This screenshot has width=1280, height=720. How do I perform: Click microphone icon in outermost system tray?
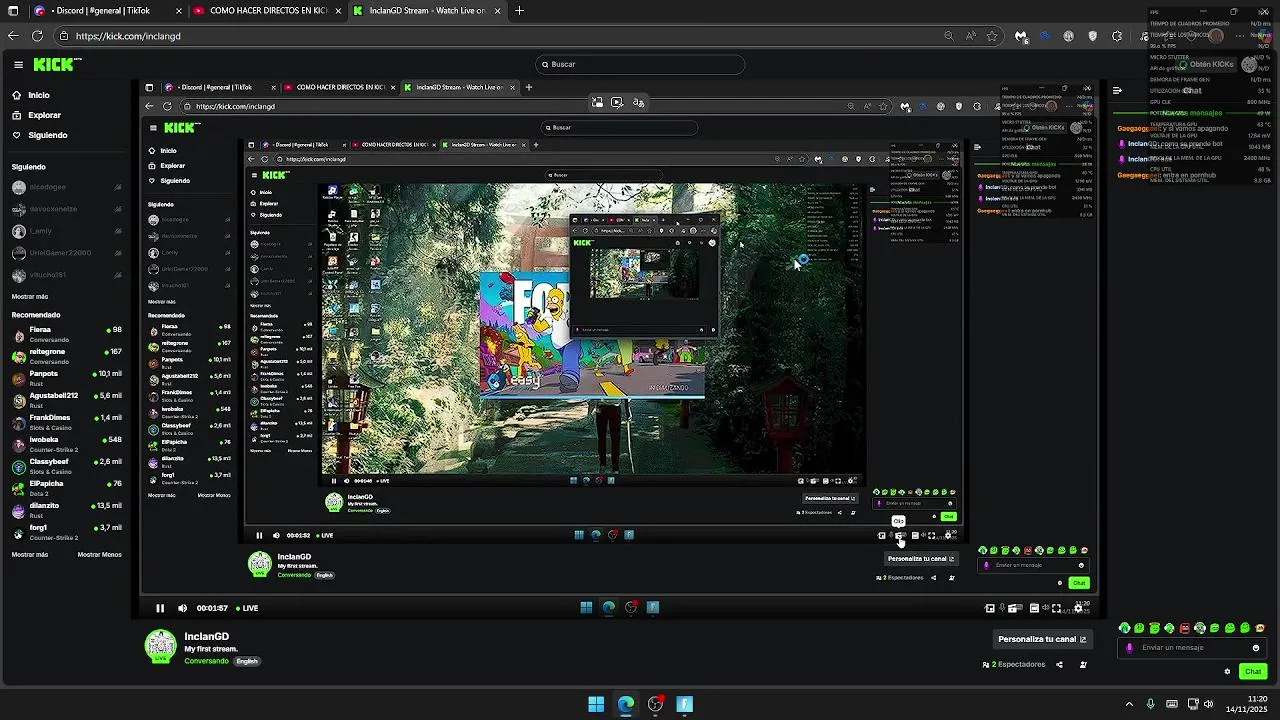[1151, 704]
